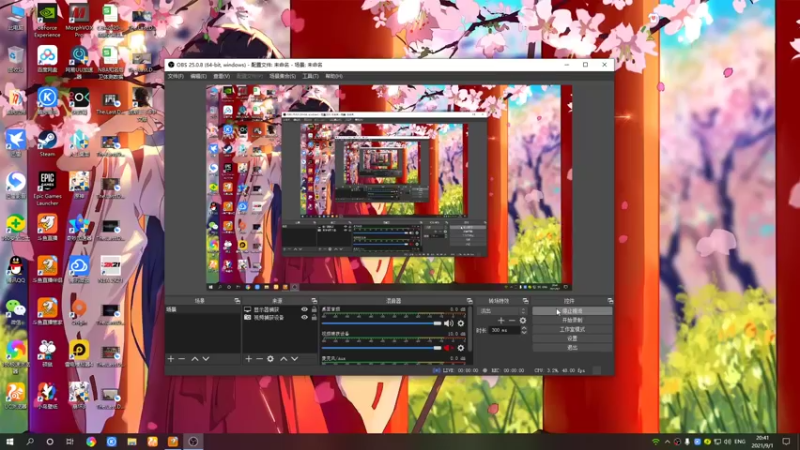Remove selected source with minus icon
The width and height of the screenshot is (800, 450).
[x=259, y=359]
